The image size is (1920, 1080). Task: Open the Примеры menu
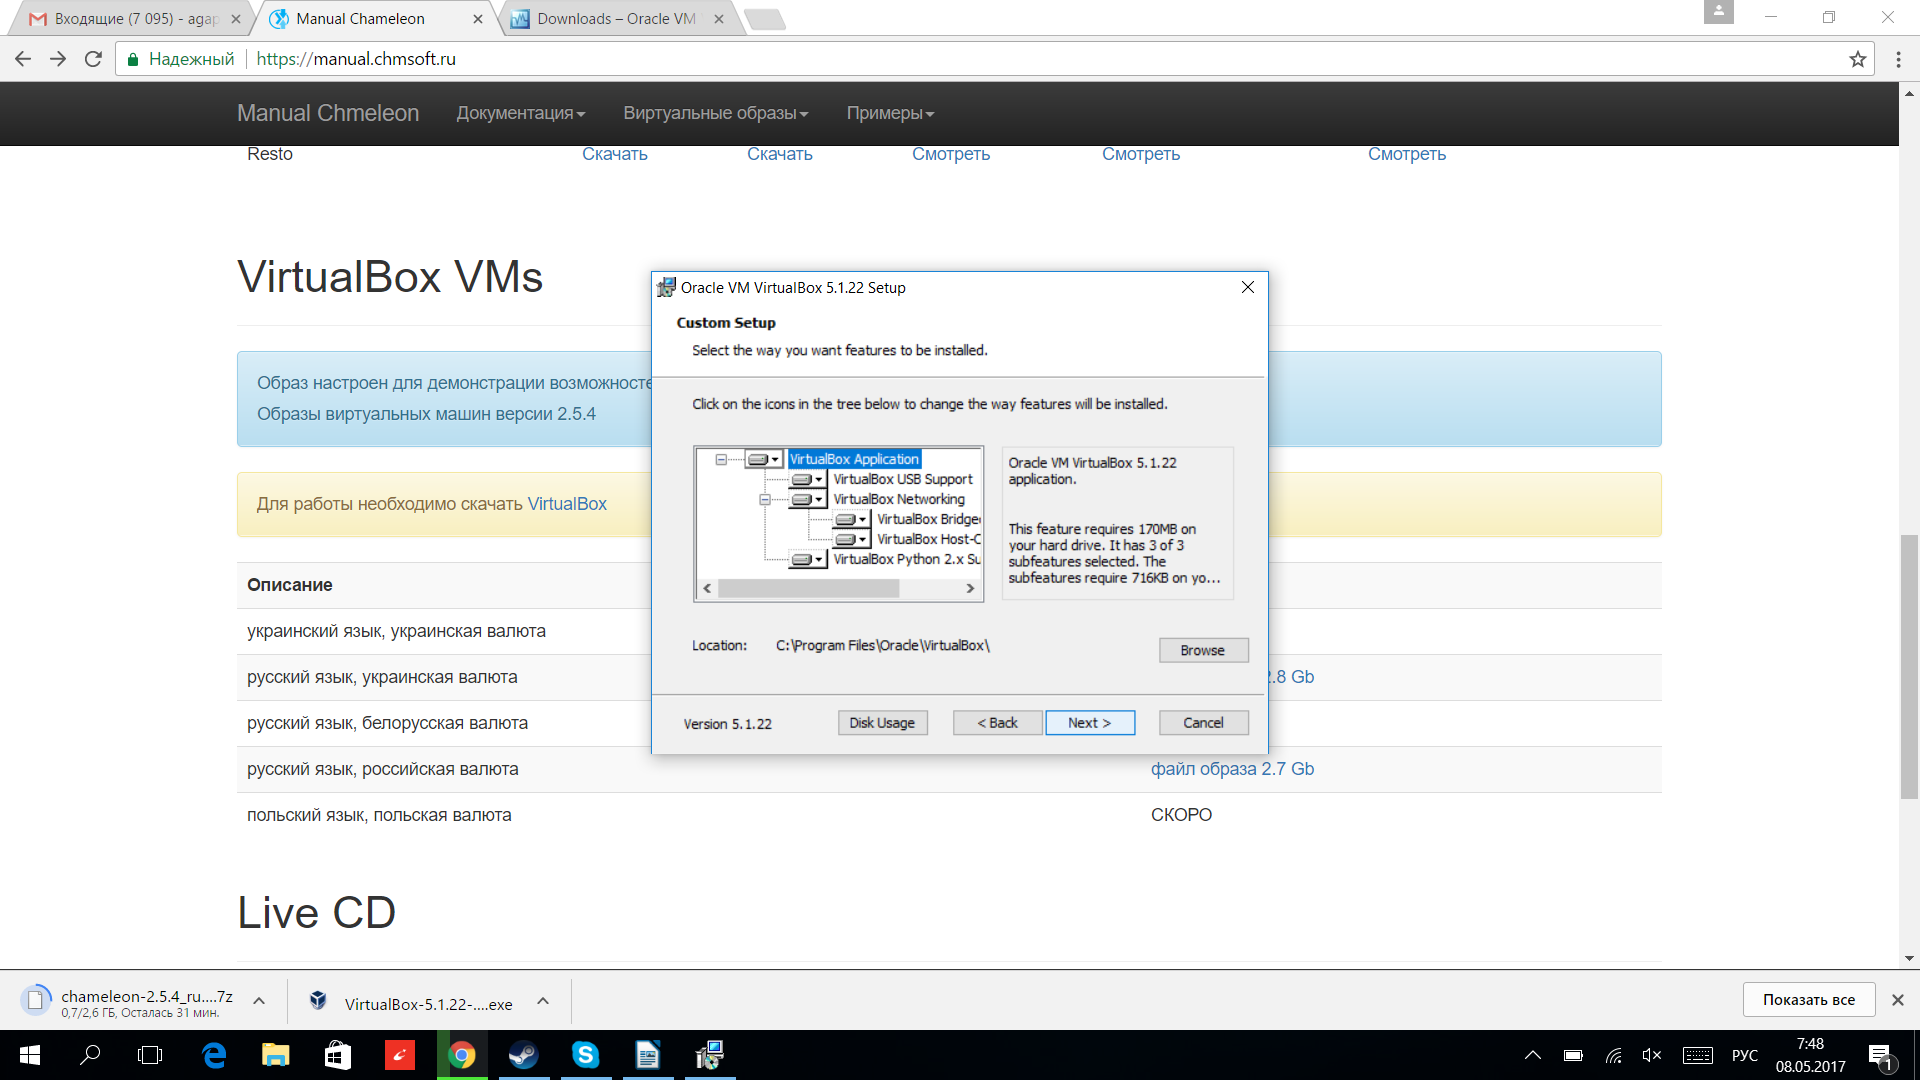click(x=890, y=113)
